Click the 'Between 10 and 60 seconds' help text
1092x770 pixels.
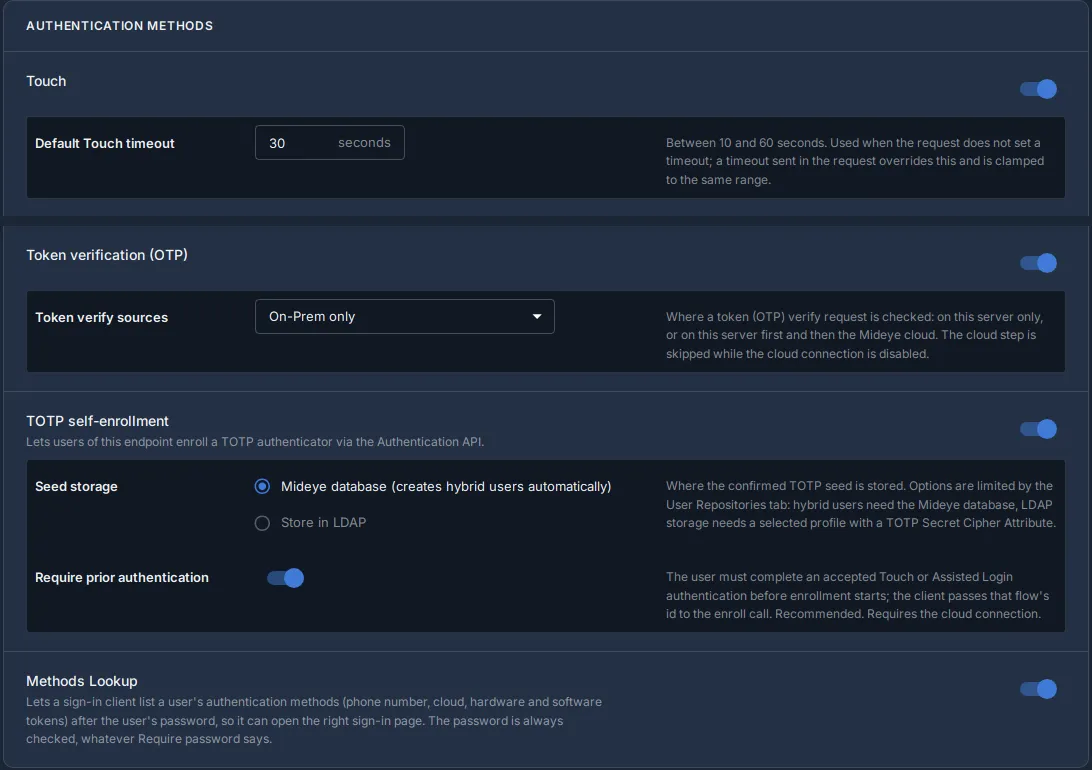(855, 161)
